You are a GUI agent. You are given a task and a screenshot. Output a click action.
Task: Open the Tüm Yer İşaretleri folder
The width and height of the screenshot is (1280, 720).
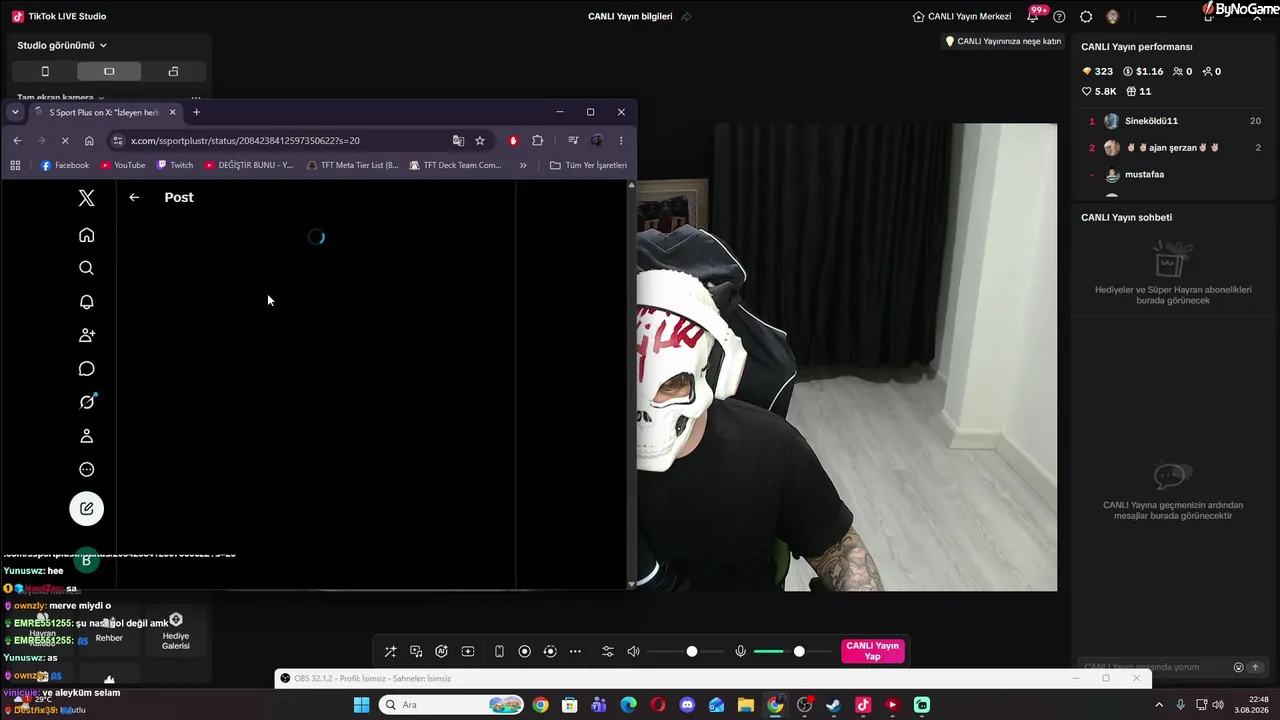click(x=588, y=165)
